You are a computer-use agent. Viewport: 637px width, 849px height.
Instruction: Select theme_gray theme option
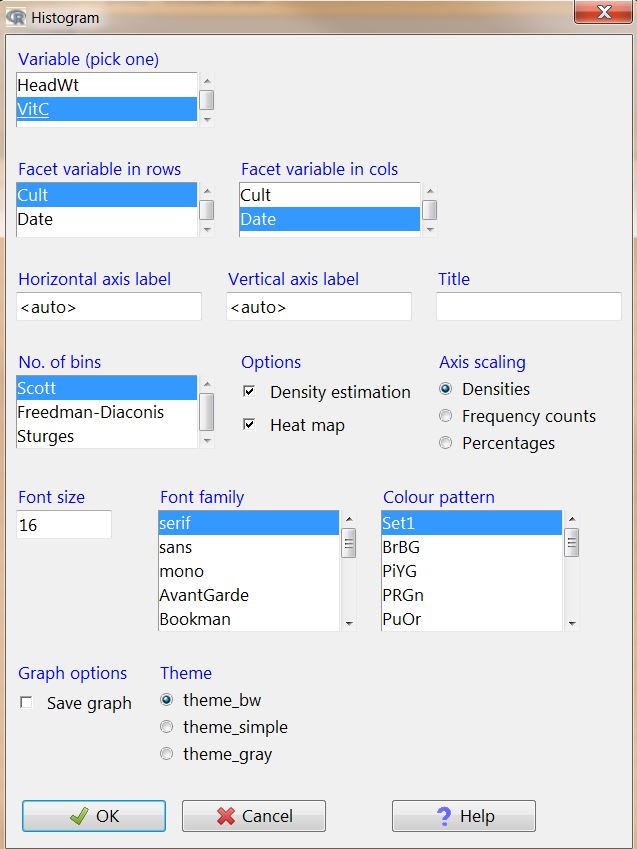[167, 754]
